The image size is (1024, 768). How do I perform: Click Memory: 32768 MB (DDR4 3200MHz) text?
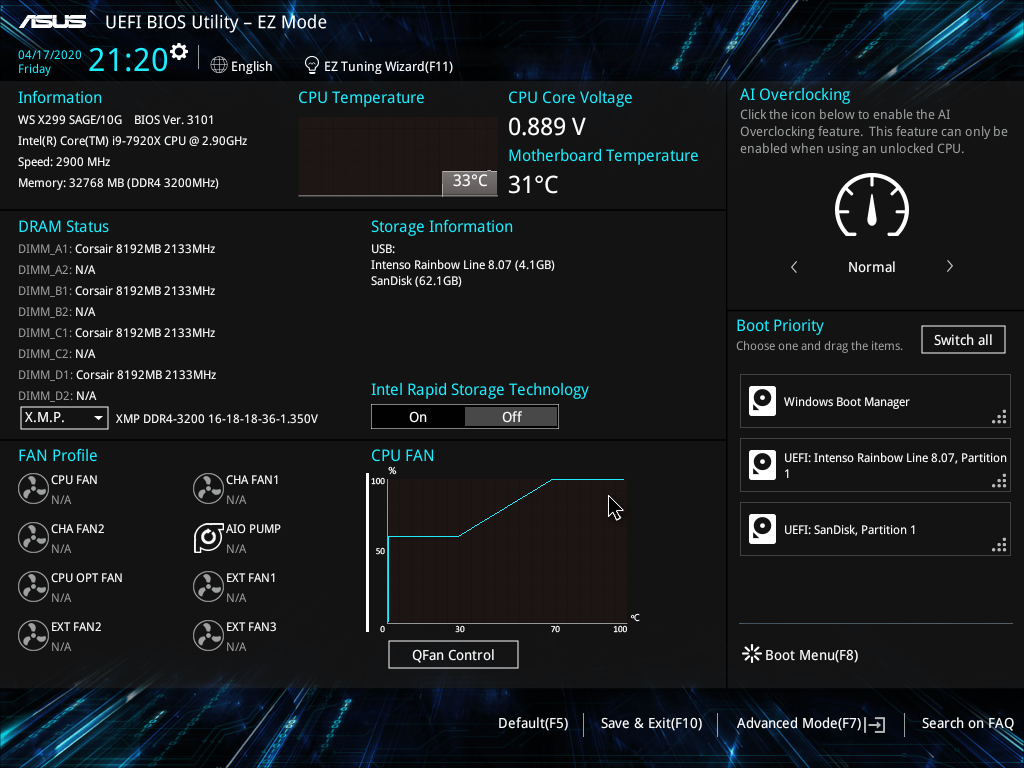point(118,183)
